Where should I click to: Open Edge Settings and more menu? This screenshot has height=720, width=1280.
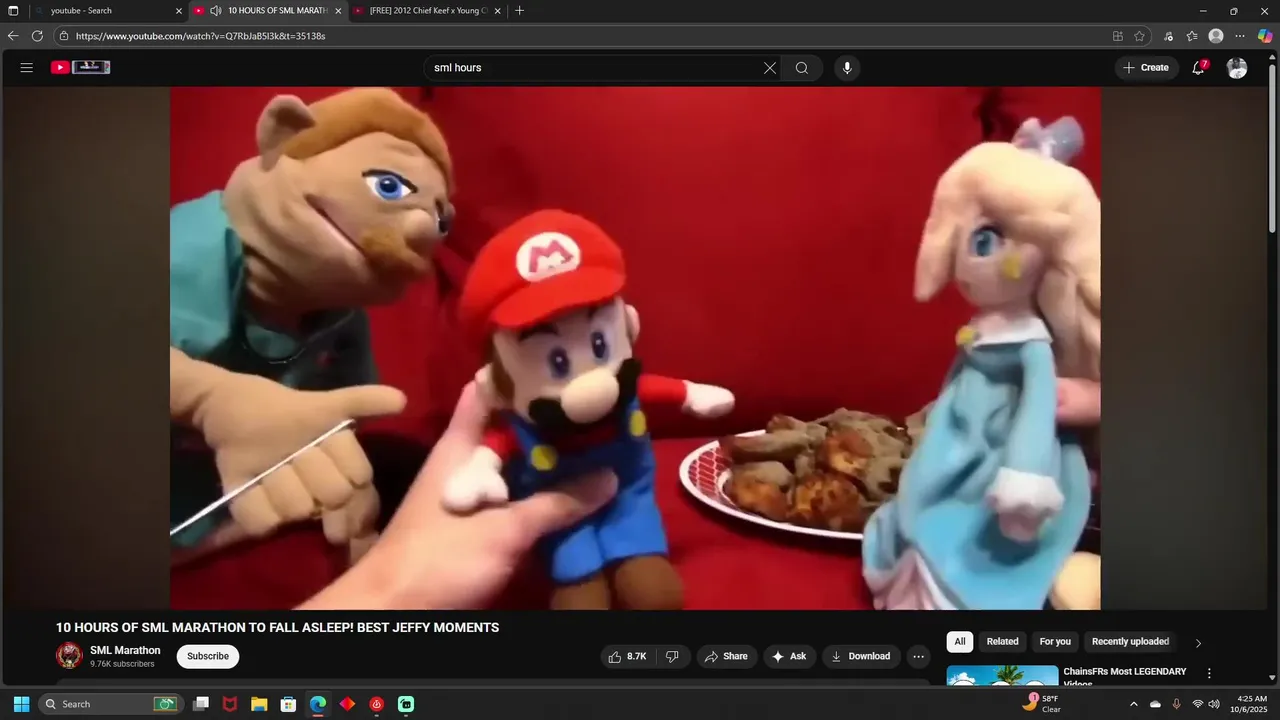[1240, 36]
